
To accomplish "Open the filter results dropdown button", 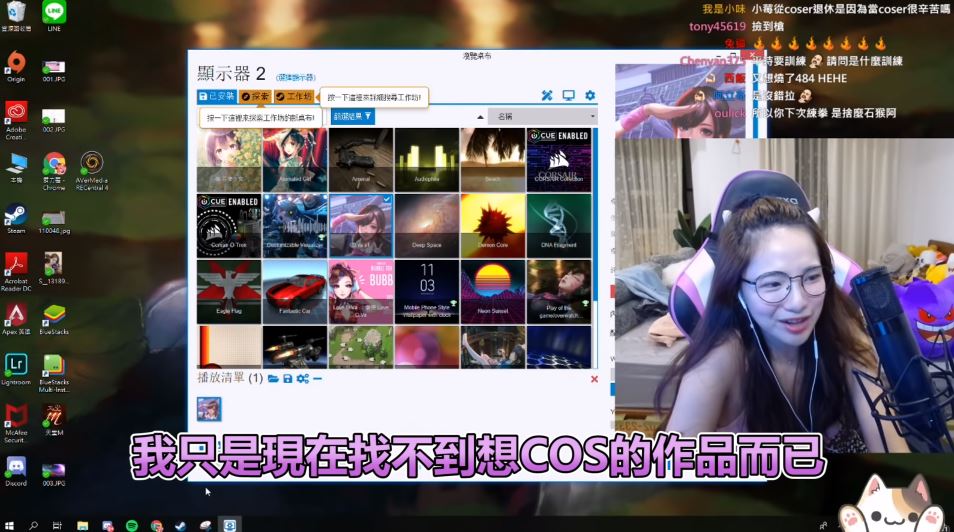I will [353, 117].
